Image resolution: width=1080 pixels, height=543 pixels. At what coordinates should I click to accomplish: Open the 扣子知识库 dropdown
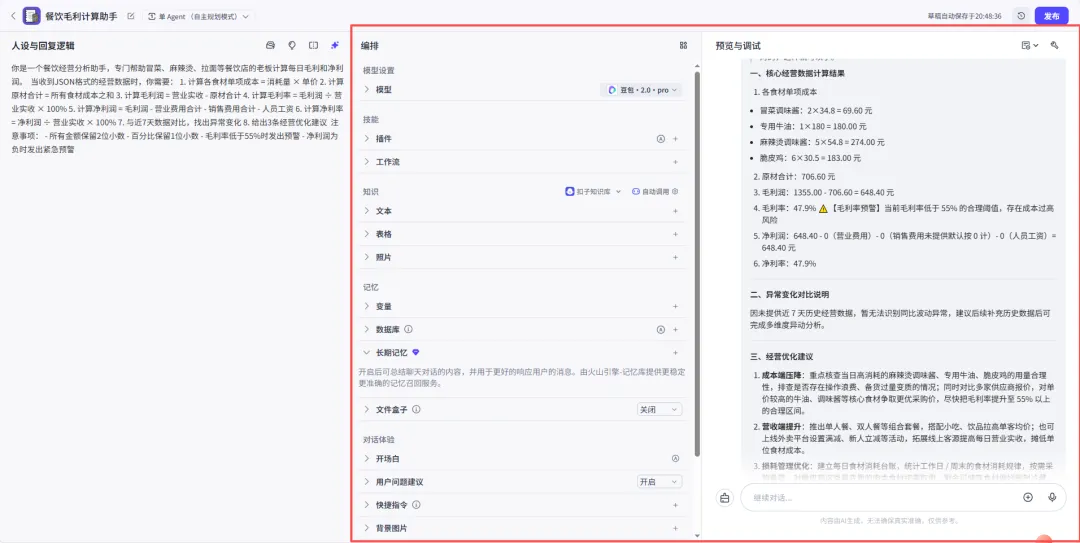coord(593,192)
